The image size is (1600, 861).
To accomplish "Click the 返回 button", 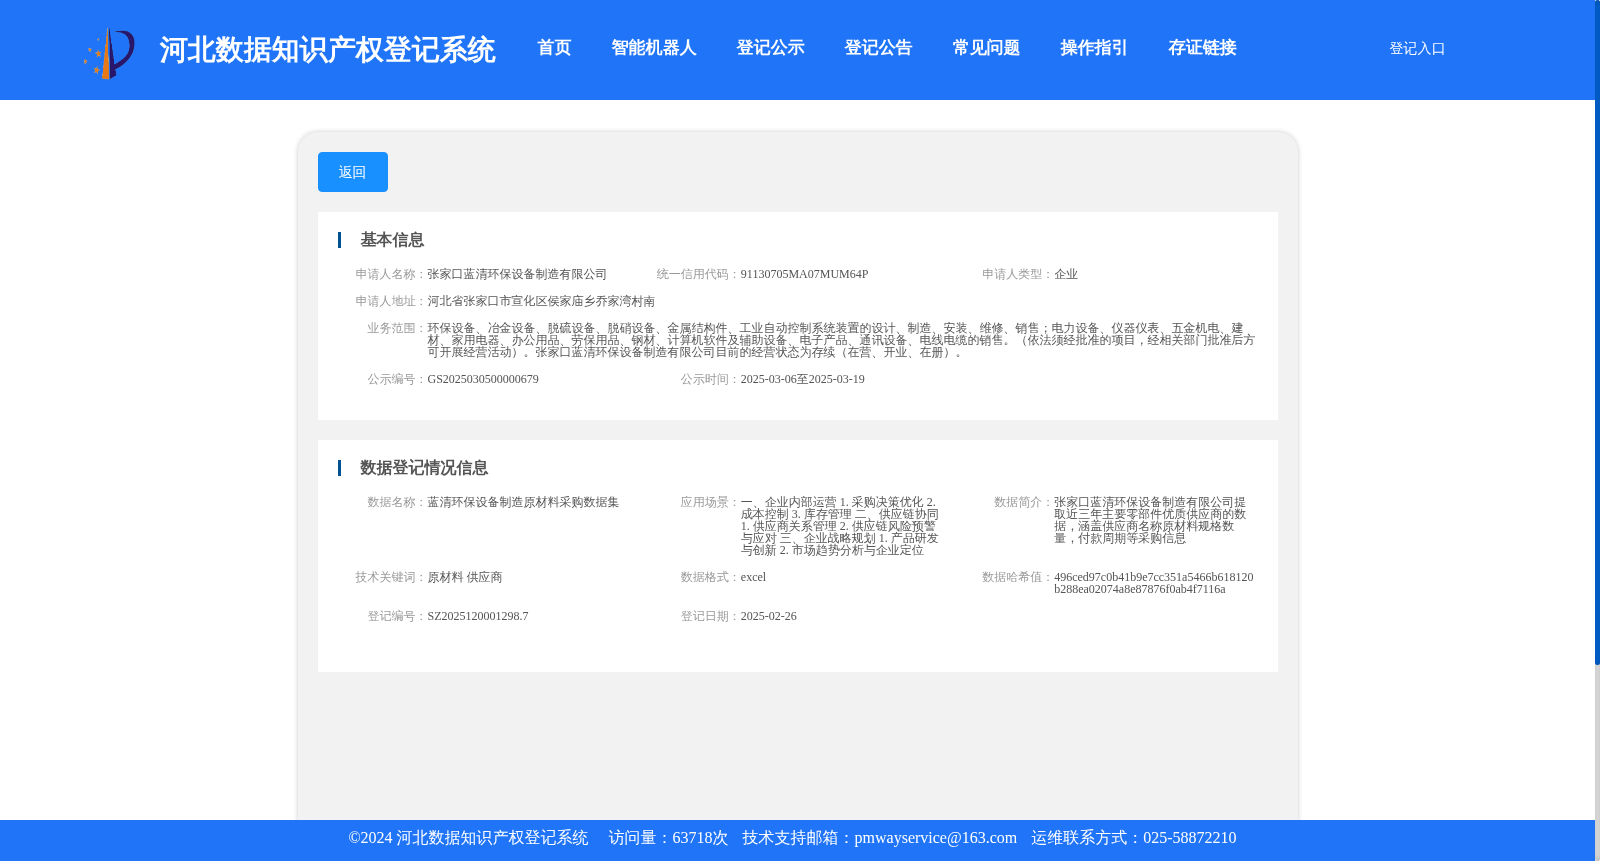I will [353, 172].
